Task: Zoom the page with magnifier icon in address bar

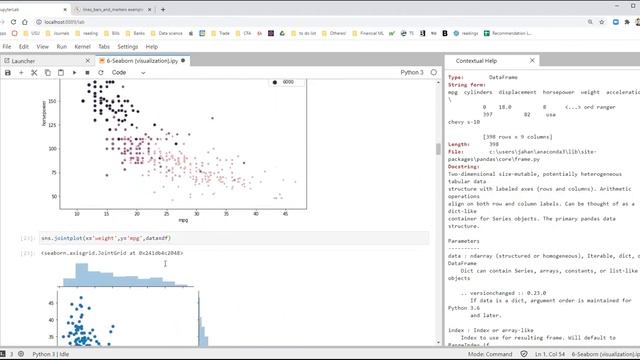Action: pyautogui.click(x=590, y=22)
